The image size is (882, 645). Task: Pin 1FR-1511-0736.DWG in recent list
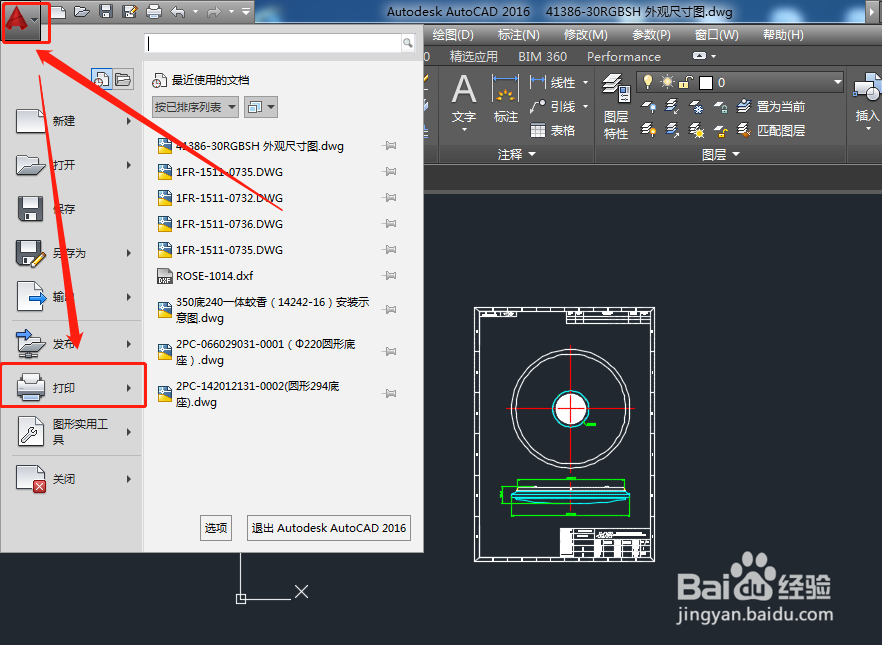coord(389,223)
